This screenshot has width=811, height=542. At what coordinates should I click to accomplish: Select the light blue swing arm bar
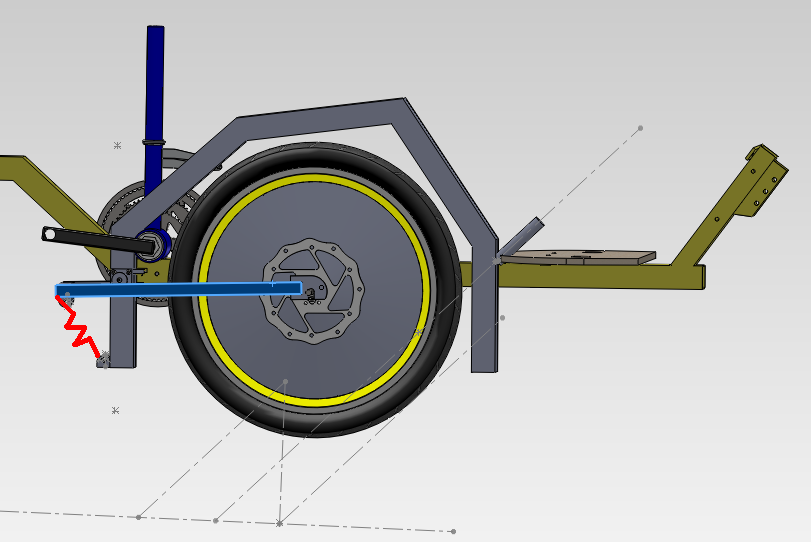point(178,290)
